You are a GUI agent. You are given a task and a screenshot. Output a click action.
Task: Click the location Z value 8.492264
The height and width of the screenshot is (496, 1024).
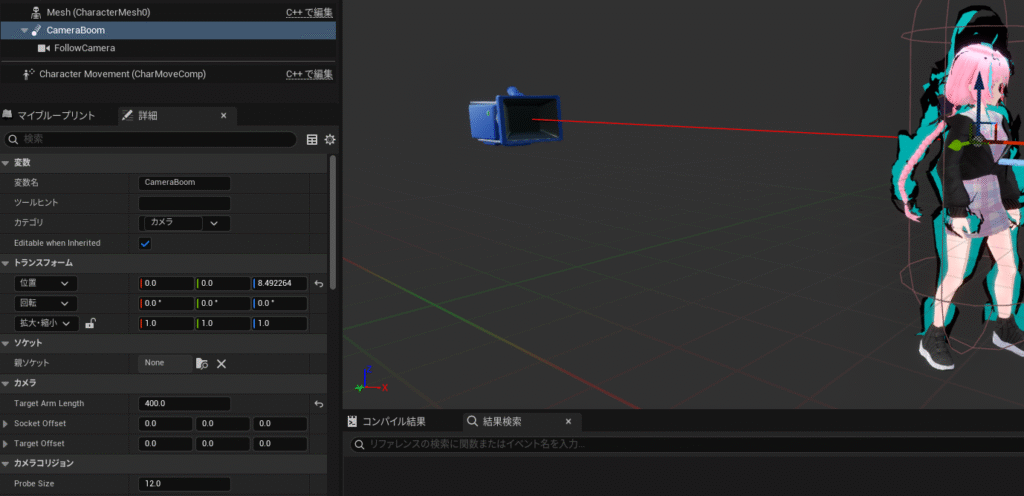280,283
